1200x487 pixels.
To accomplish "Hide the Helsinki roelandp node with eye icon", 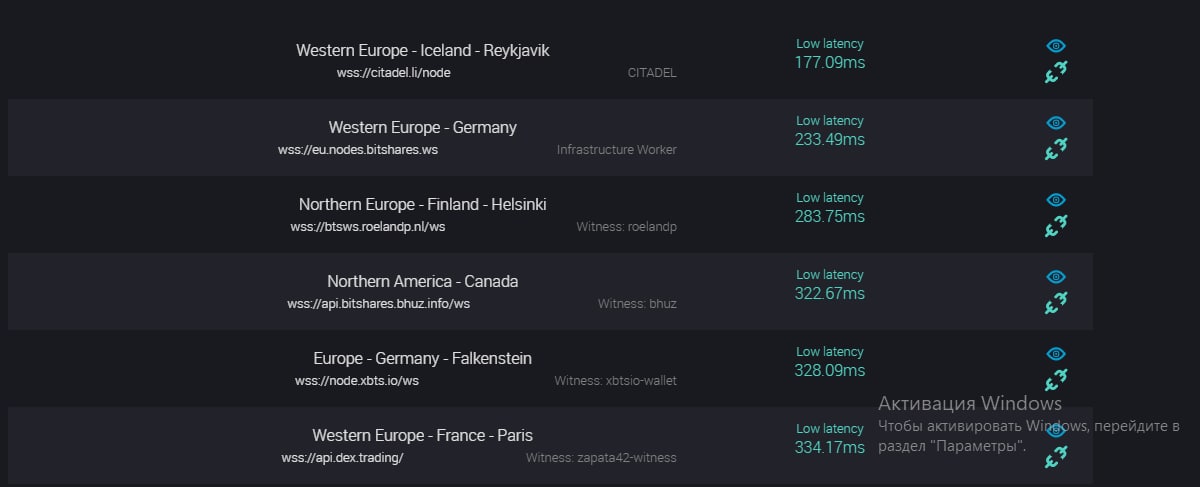I will click(1056, 200).
